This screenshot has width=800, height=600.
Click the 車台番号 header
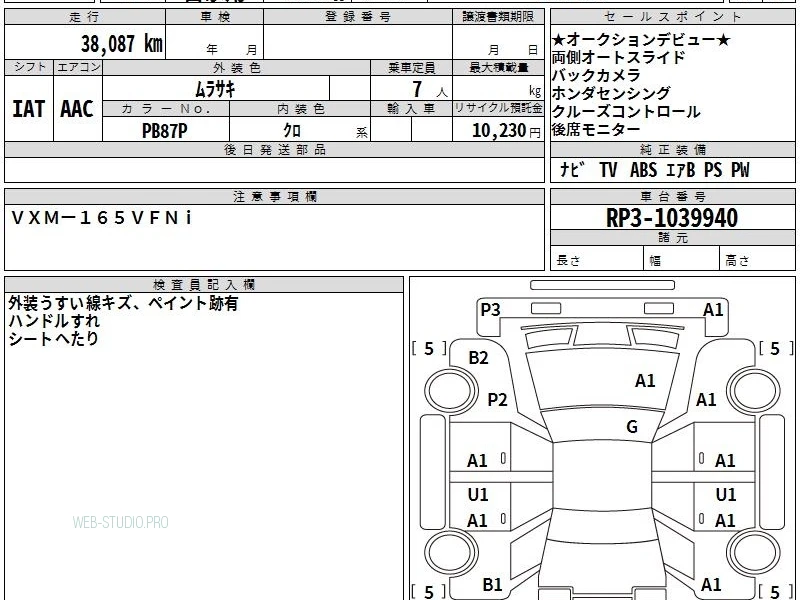(x=672, y=196)
